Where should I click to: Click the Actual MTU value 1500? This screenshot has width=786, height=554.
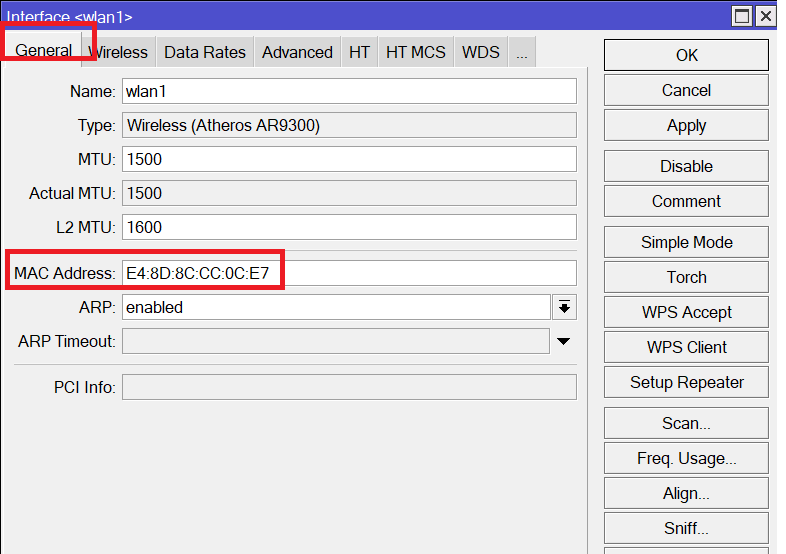[349, 194]
